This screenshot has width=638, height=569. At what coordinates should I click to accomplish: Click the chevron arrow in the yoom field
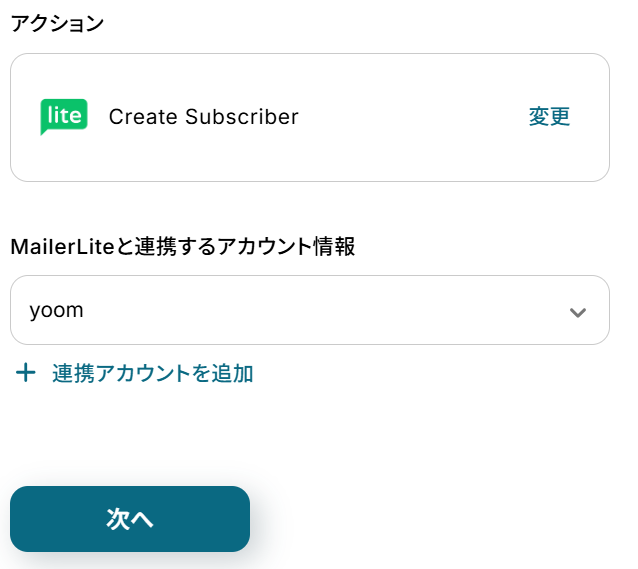click(x=577, y=311)
